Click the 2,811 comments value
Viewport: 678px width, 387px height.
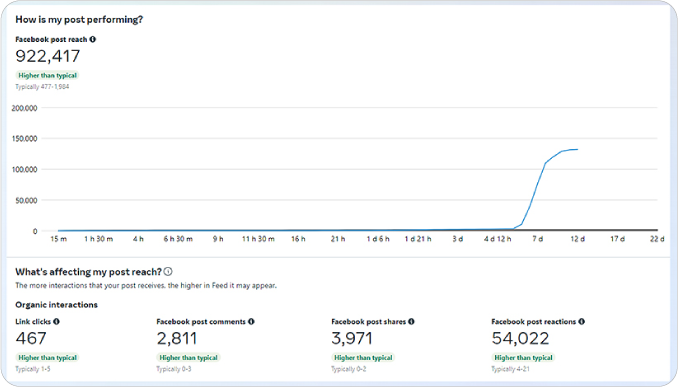pos(177,339)
